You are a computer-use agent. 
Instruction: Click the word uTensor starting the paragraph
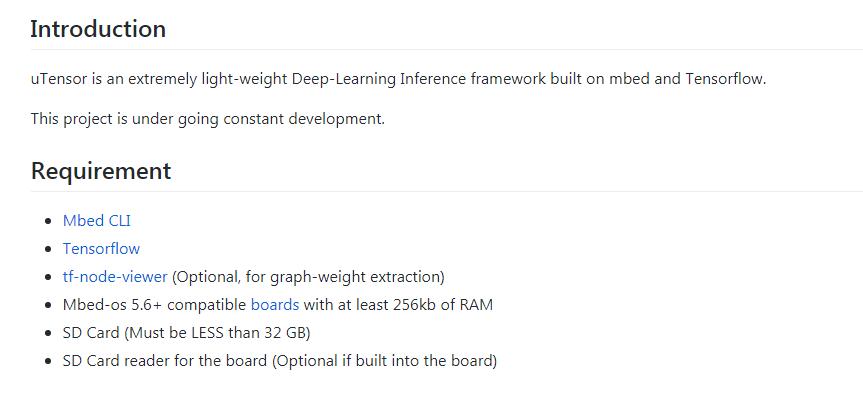pos(59,79)
